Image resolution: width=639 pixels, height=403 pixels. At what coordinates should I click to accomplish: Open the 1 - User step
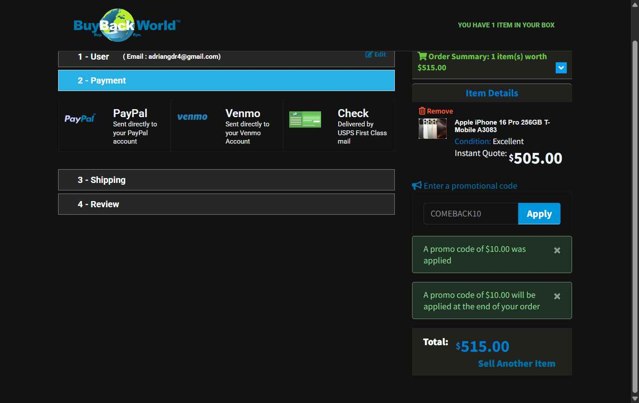pyautogui.click(x=226, y=57)
